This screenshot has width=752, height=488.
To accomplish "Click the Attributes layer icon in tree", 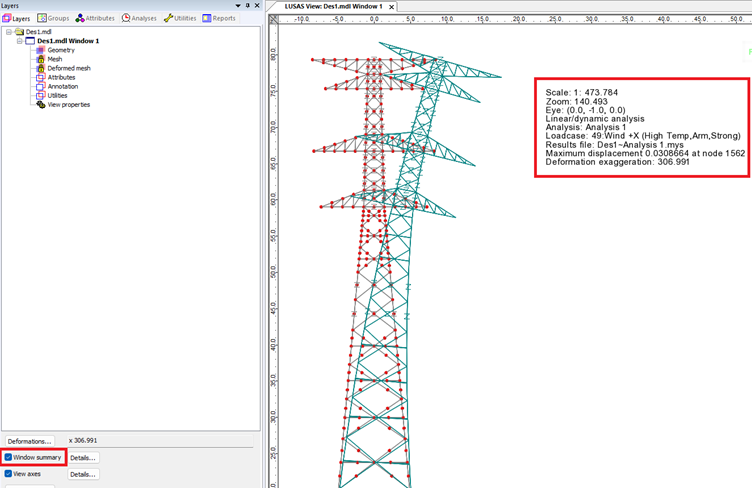I will pos(40,77).
